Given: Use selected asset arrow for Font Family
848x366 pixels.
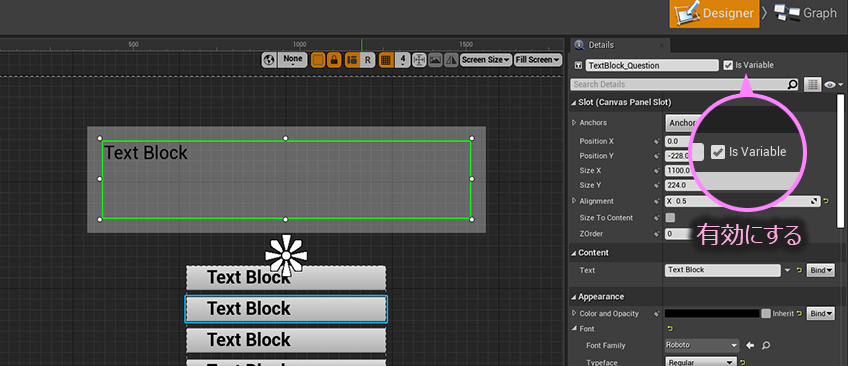Looking at the screenshot, I should pos(750,345).
